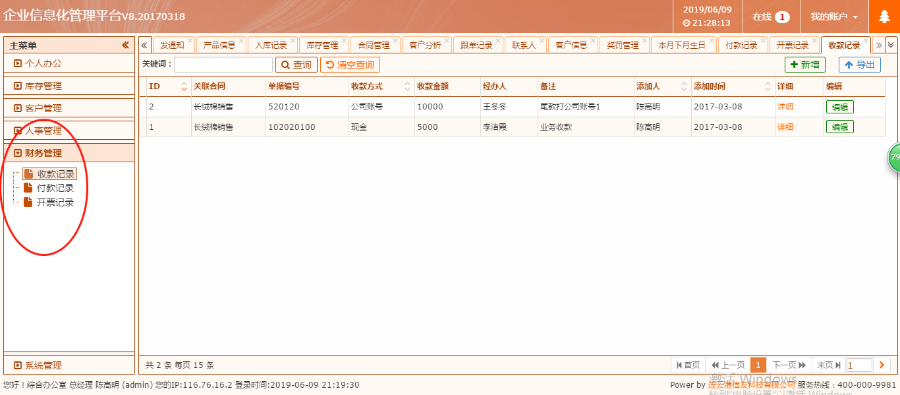Edit record 520120 with 编辑 button

click(x=840, y=107)
